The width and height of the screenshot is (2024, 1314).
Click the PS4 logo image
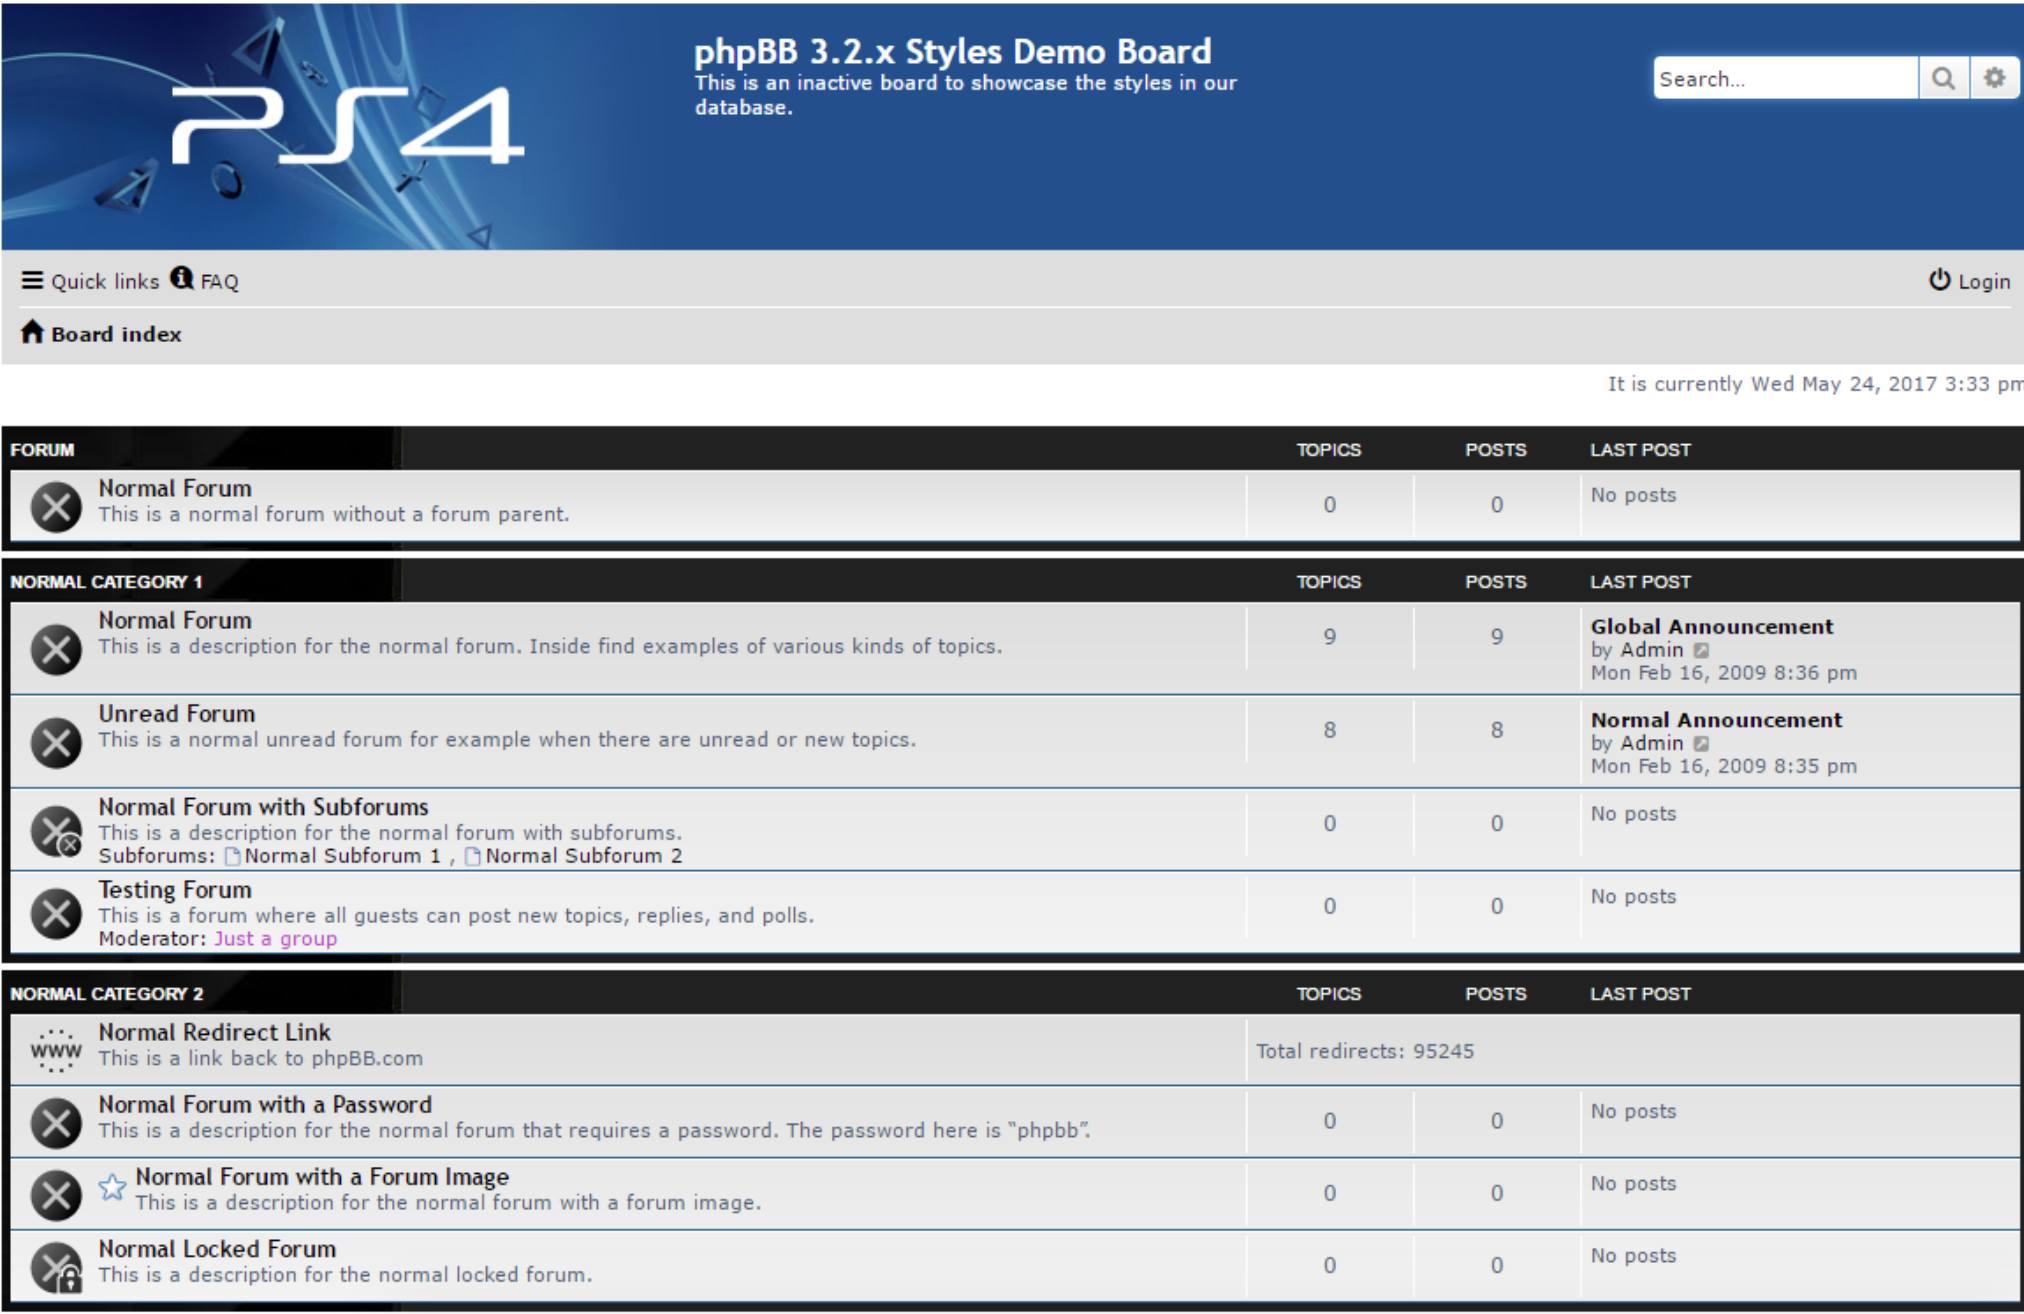pyautogui.click(x=346, y=126)
